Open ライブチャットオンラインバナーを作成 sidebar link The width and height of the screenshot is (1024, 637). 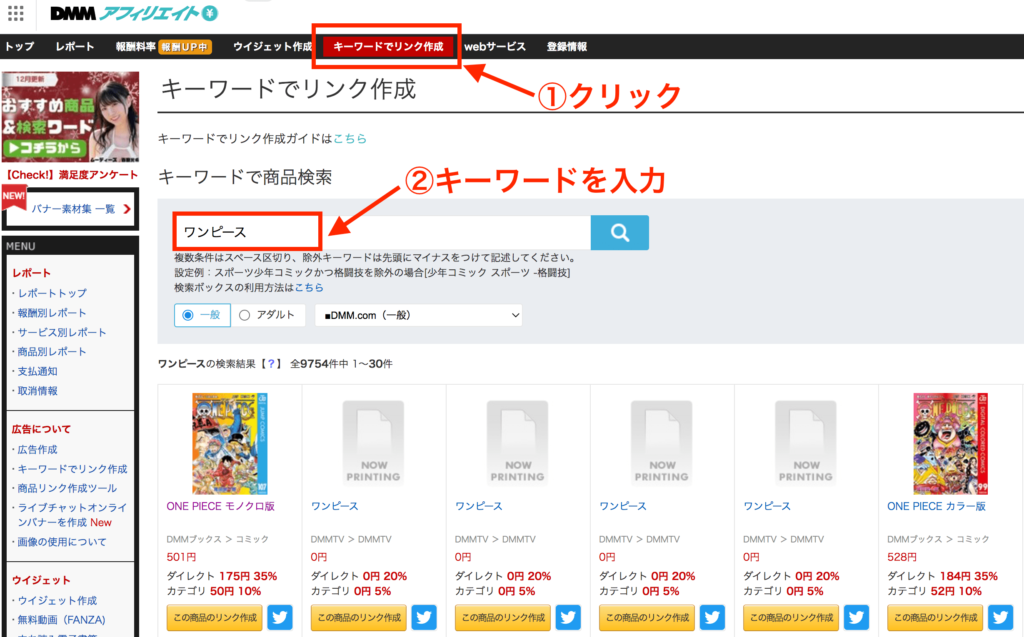(x=72, y=515)
